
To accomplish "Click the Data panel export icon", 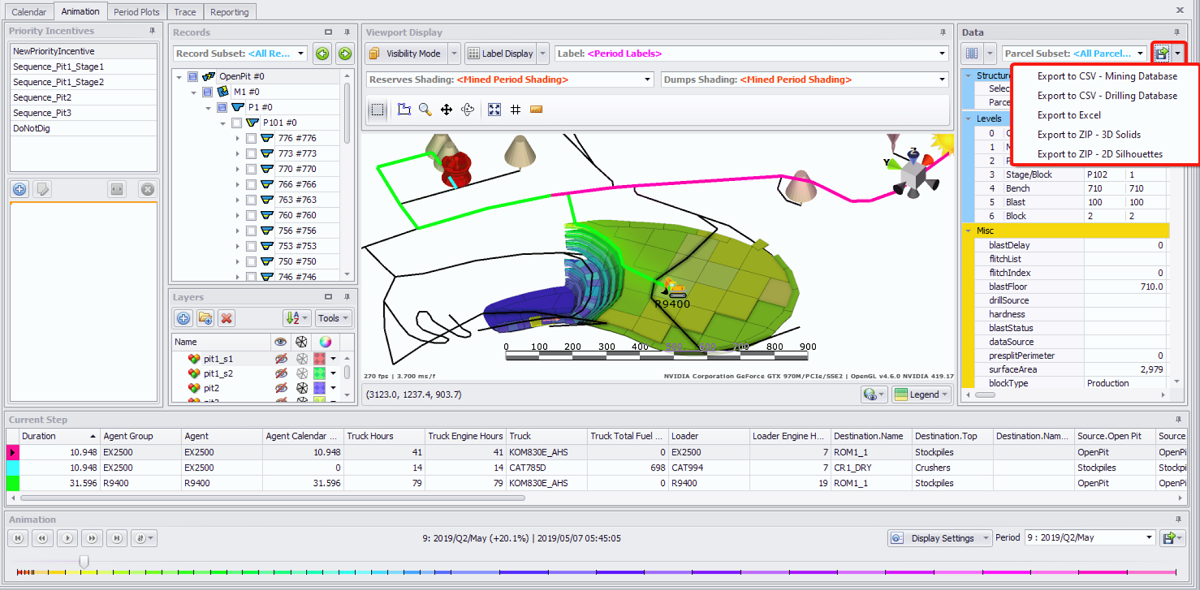I will 1162,53.
